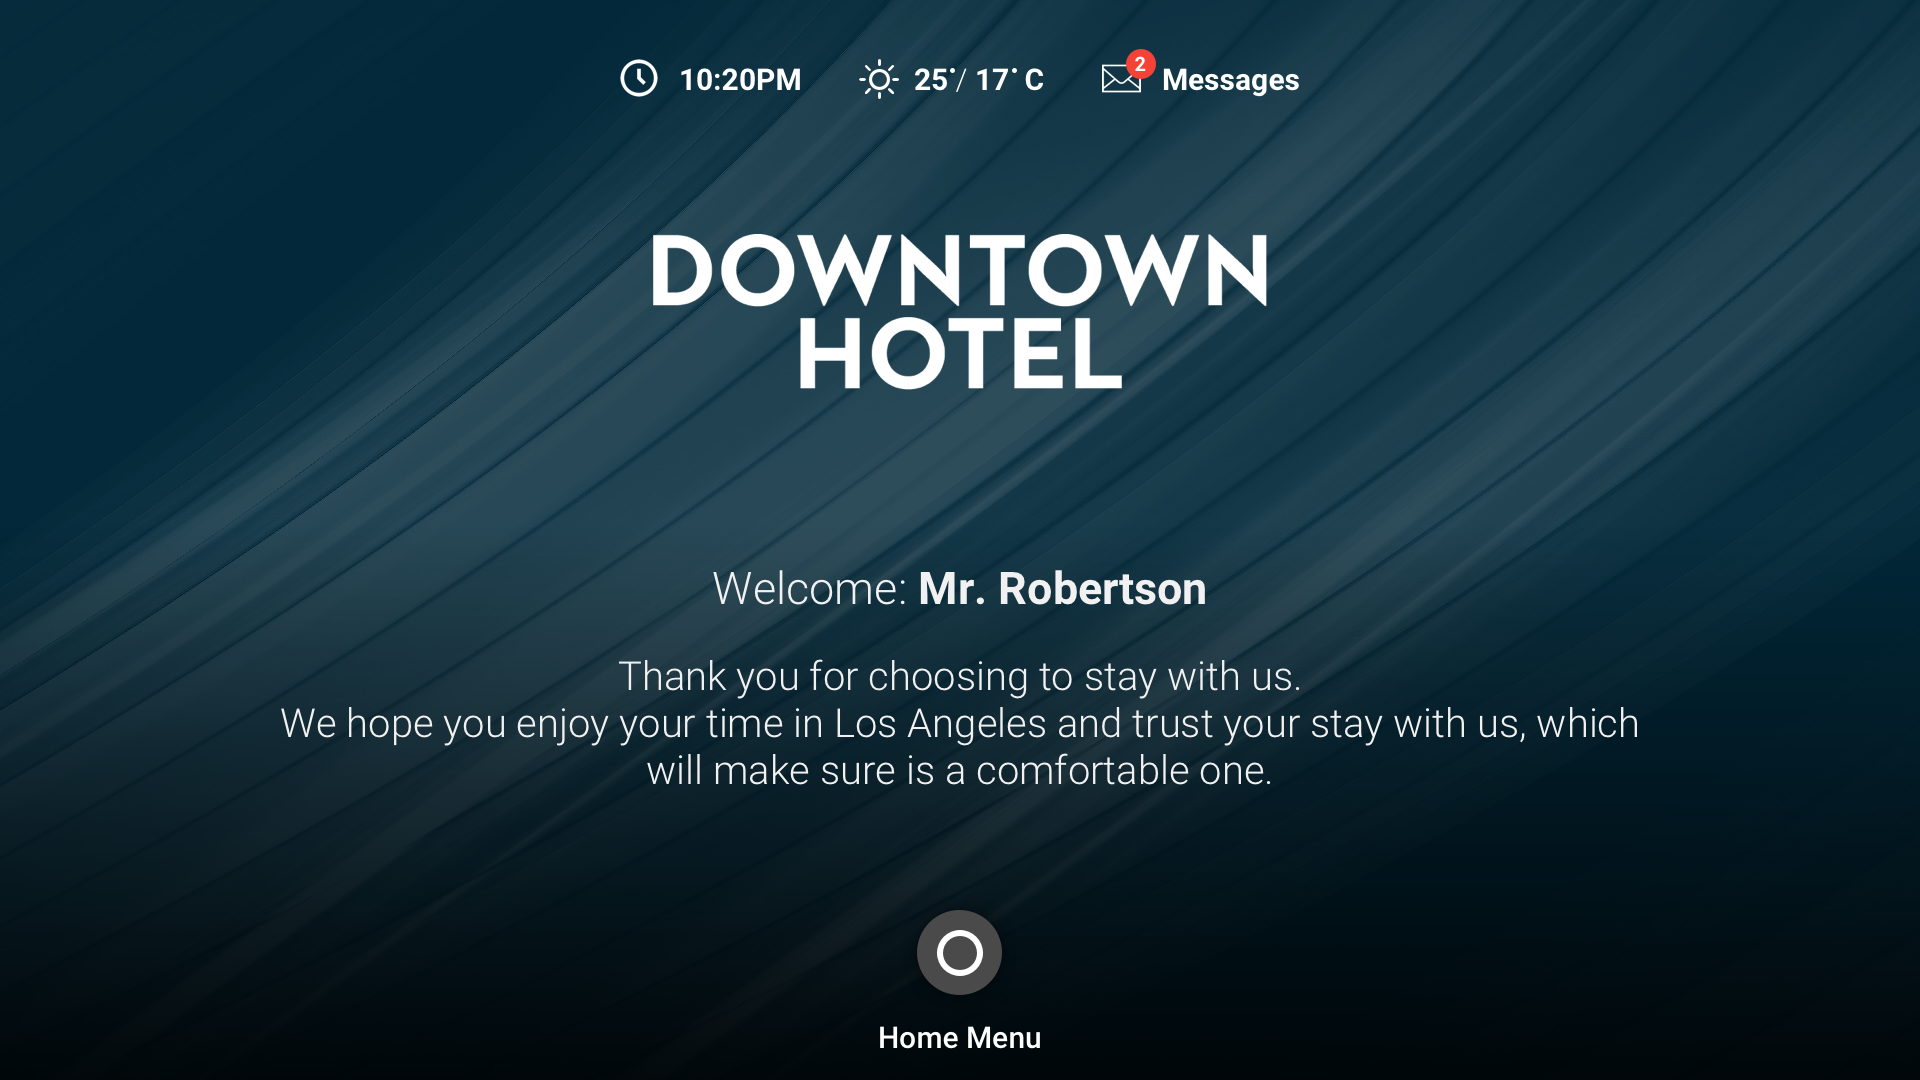Click the clock icon in the top bar

pos(639,78)
